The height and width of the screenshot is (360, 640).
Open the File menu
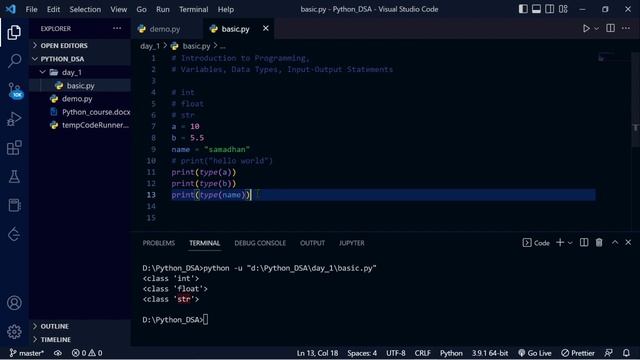point(31,9)
